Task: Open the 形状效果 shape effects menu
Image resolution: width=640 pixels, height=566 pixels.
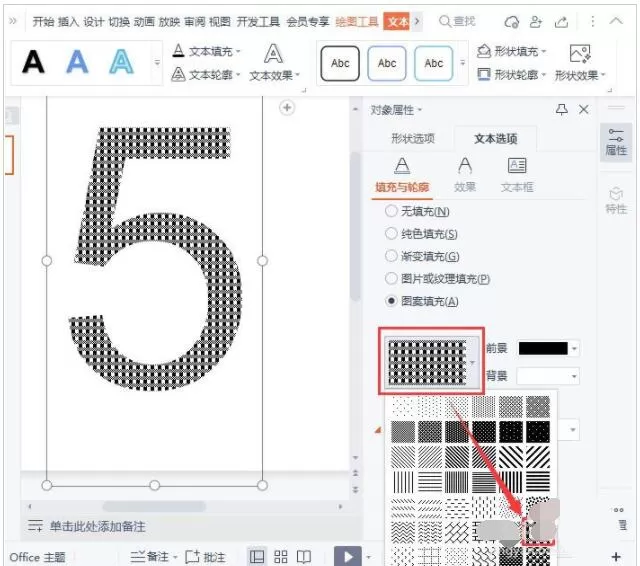Action: [580, 63]
